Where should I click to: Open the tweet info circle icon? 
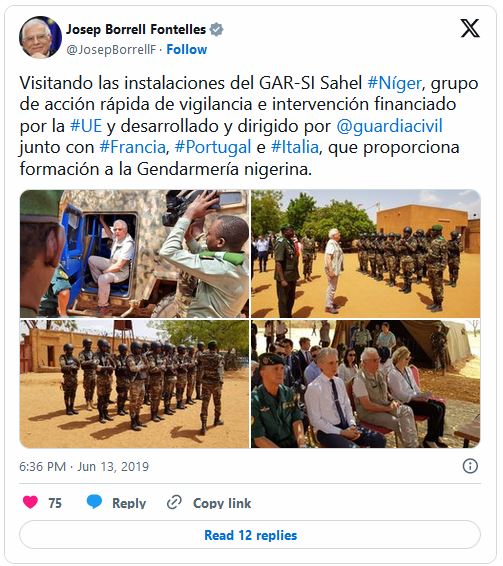pyautogui.click(x=470, y=466)
